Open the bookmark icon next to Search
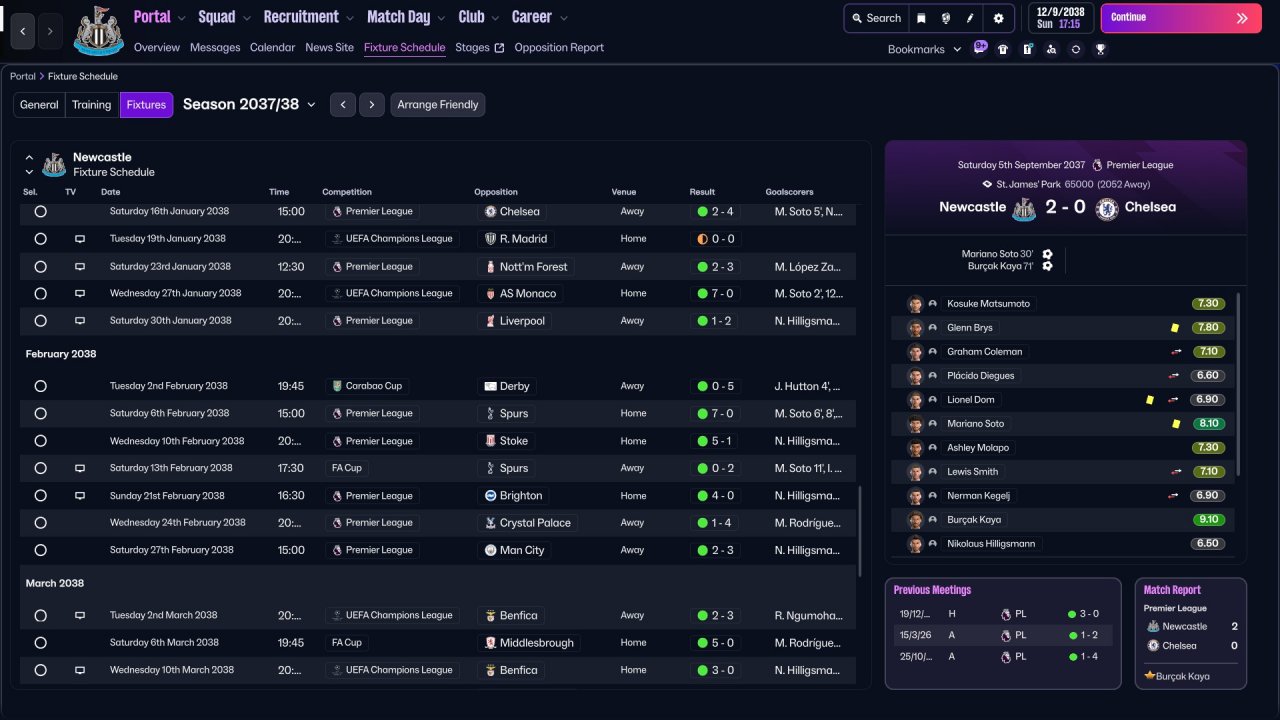The image size is (1280, 720). click(921, 18)
